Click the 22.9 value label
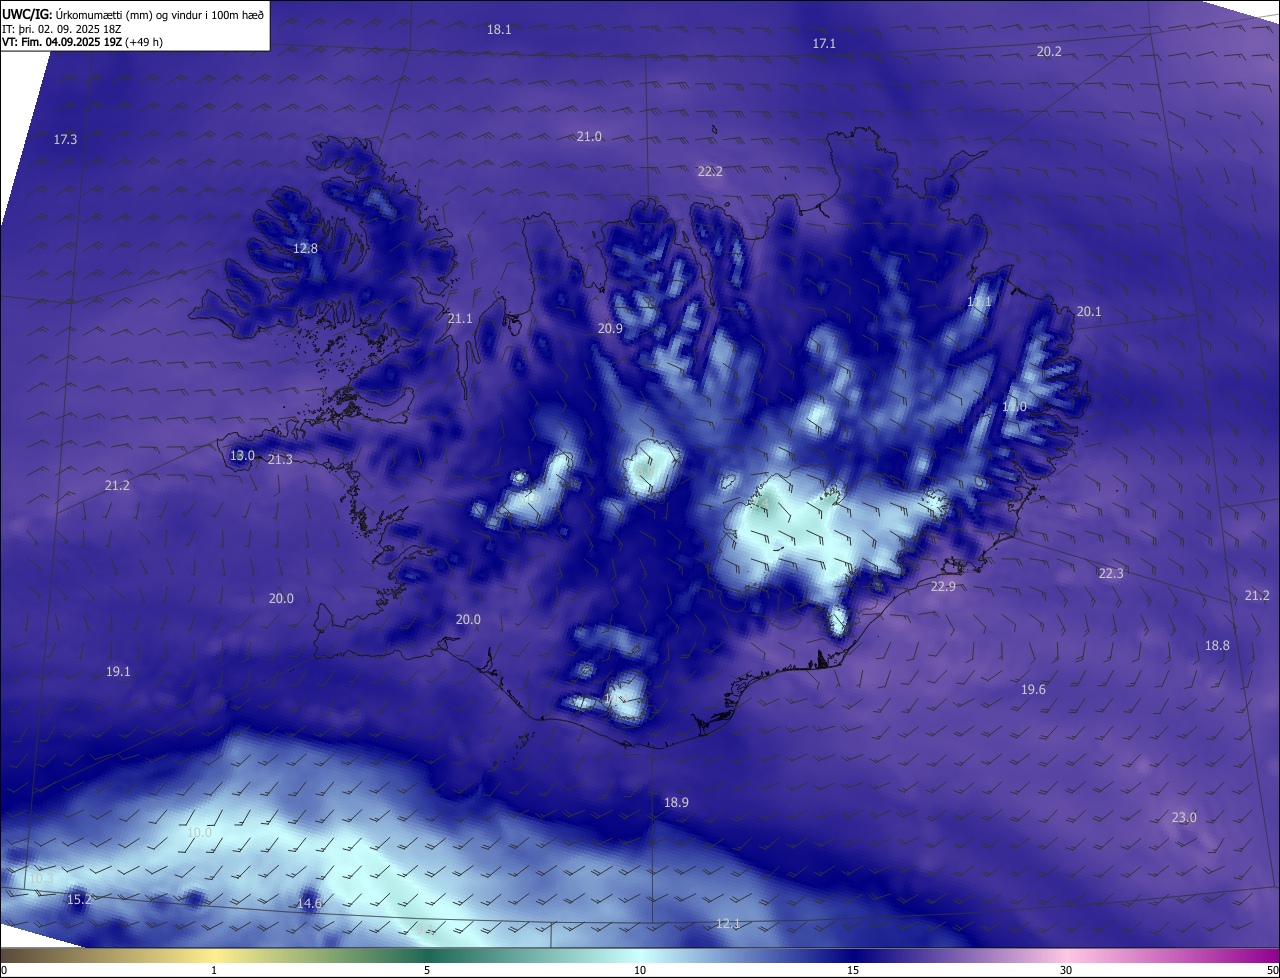Screen dimensions: 1280x978 (x=943, y=587)
